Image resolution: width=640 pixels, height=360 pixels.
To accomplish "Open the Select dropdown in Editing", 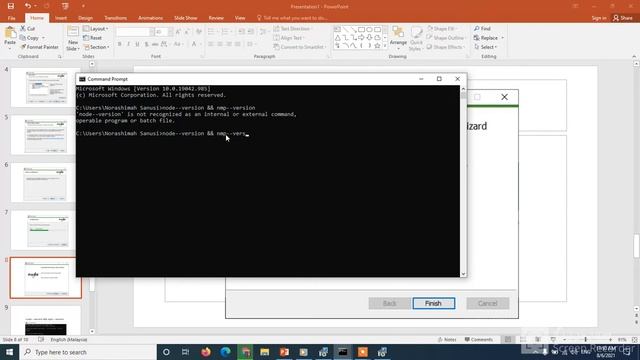I will [486, 47].
